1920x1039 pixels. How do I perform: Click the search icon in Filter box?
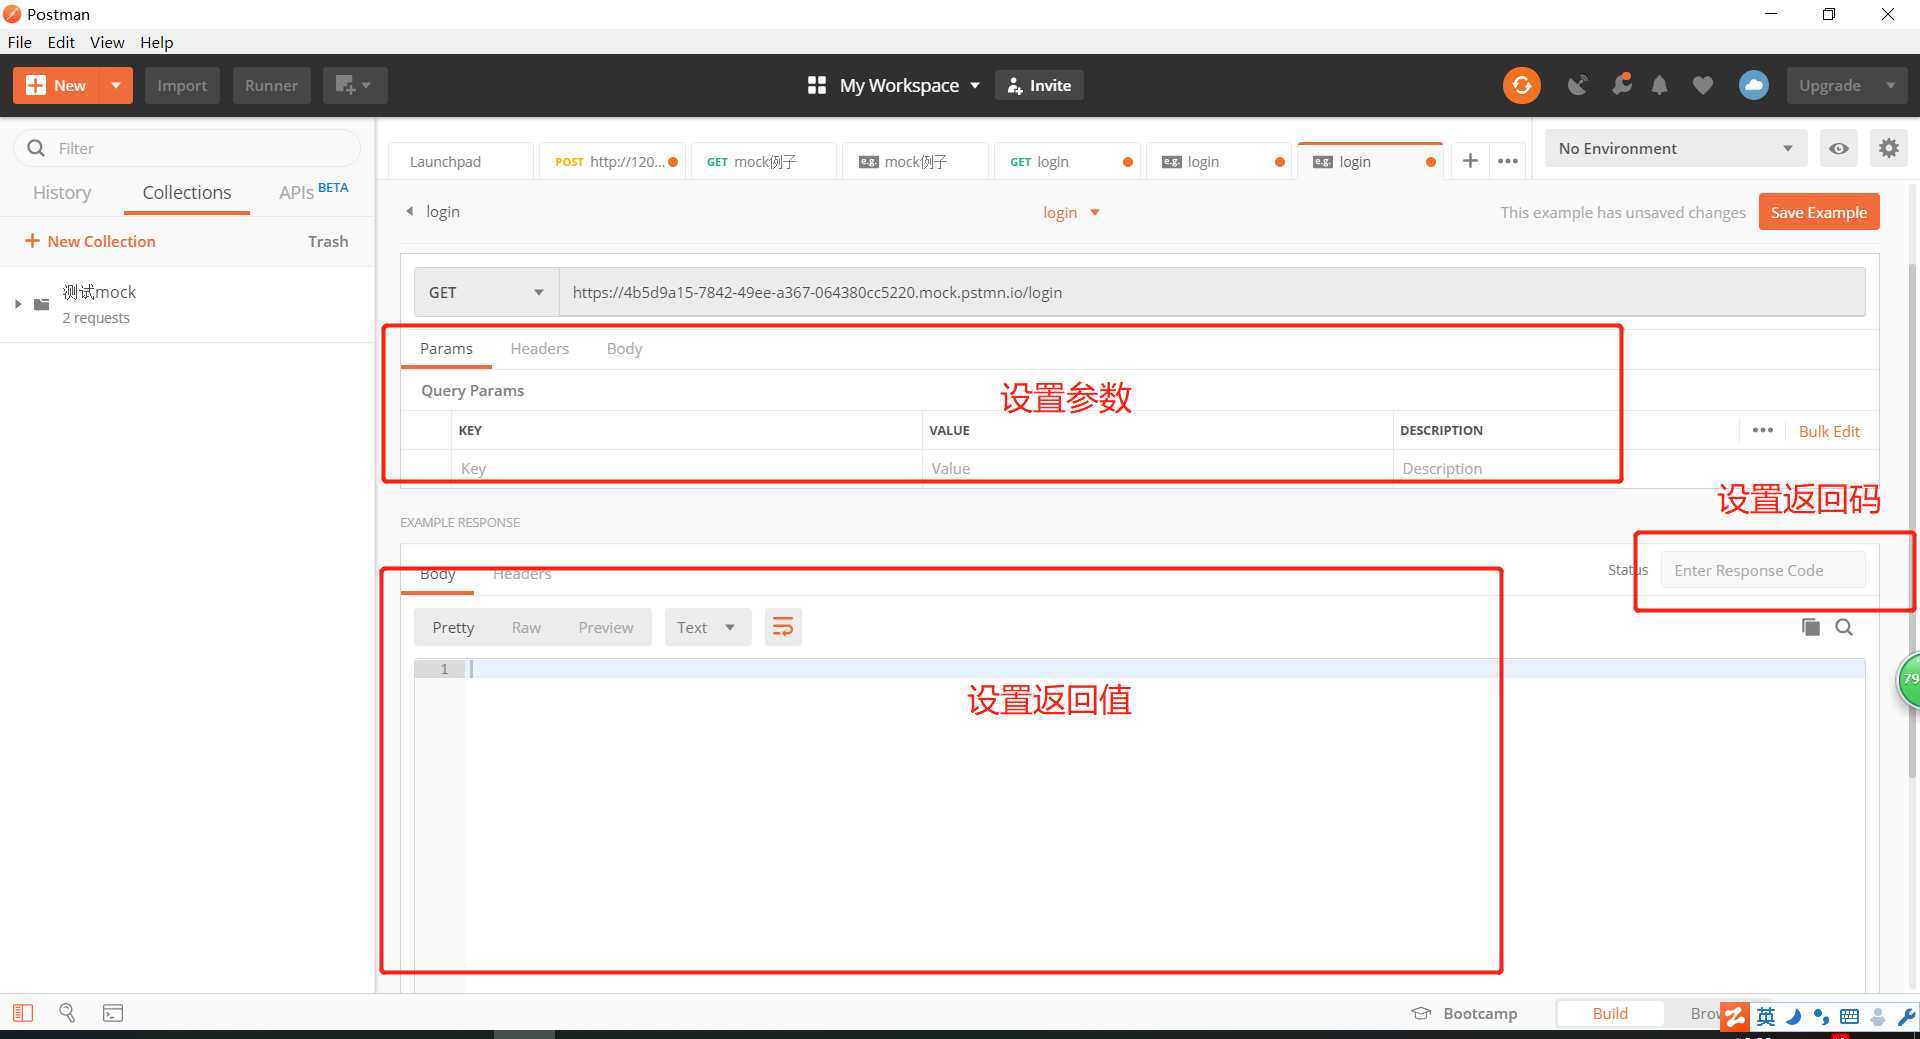[36, 148]
